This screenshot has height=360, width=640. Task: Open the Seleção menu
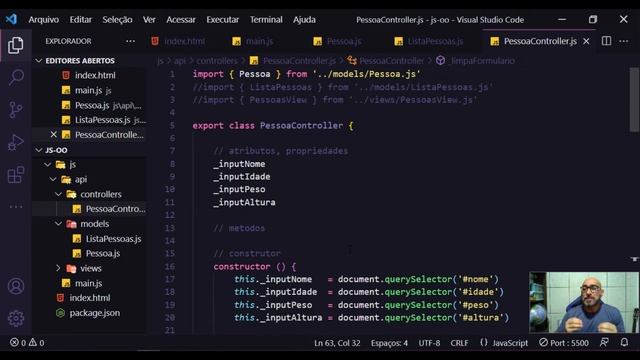pyautogui.click(x=117, y=20)
